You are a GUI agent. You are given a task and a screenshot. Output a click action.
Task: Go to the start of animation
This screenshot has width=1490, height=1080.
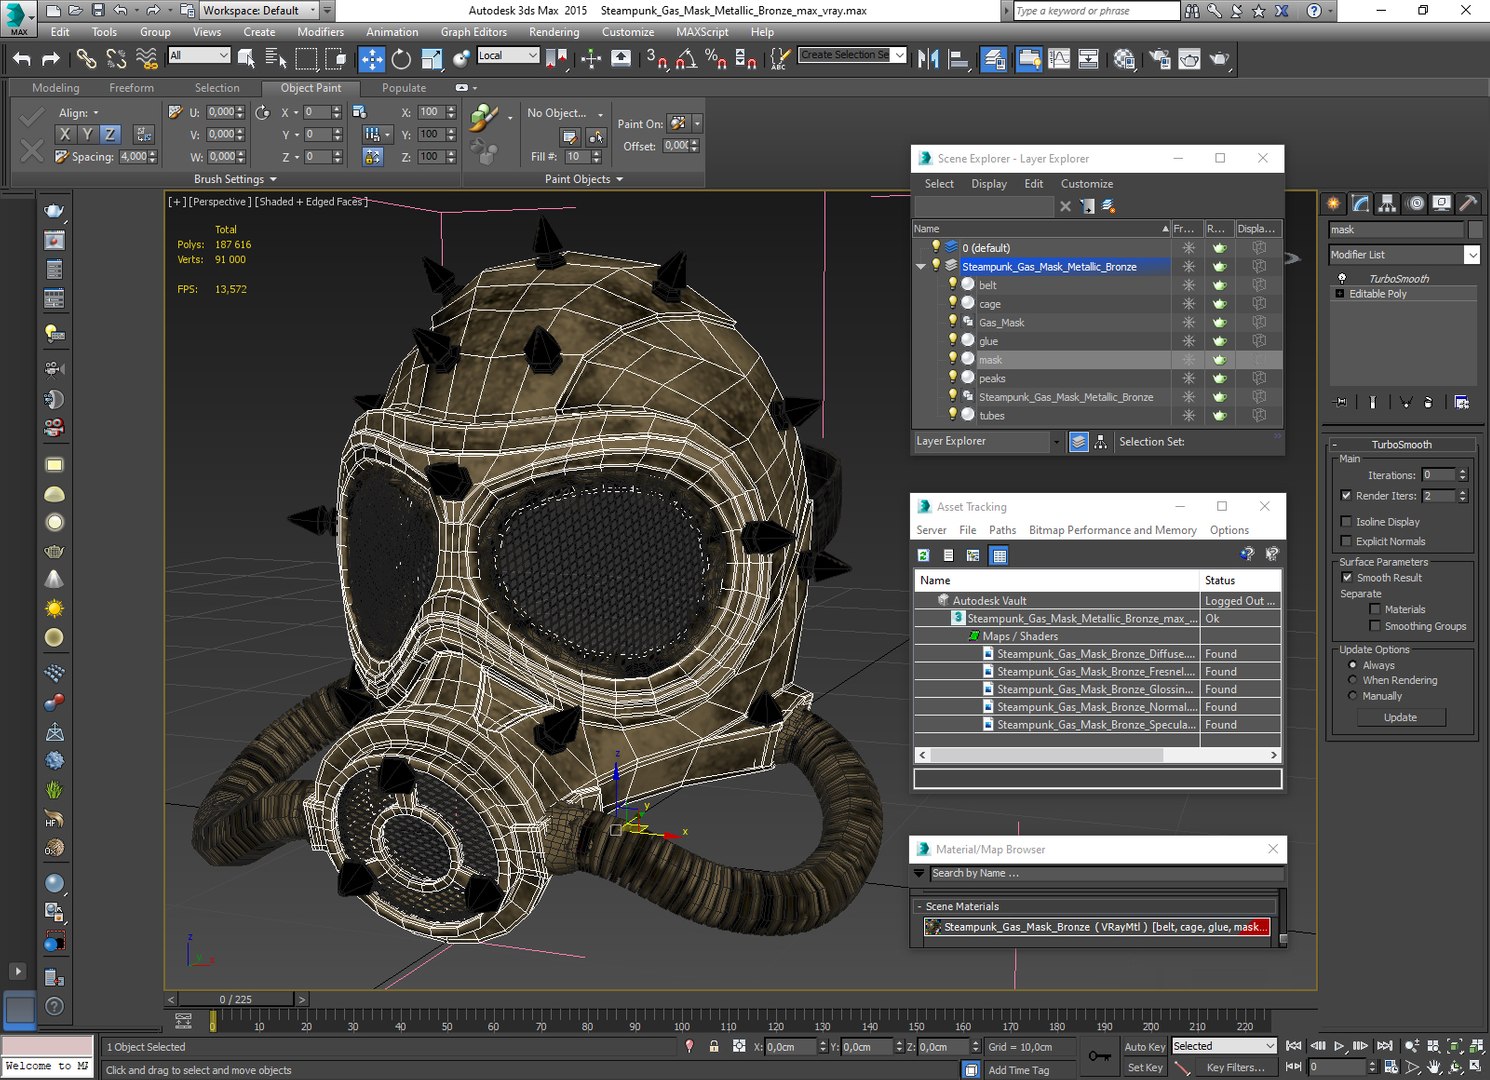[x=1293, y=1046]
